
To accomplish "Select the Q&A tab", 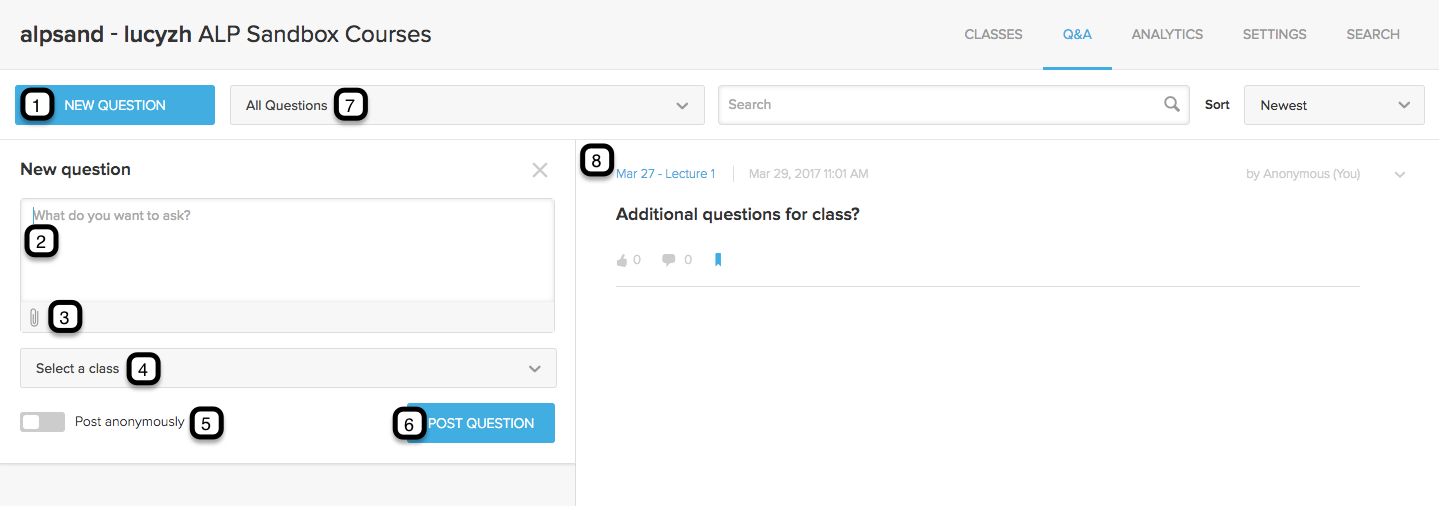I will 1077,34.
